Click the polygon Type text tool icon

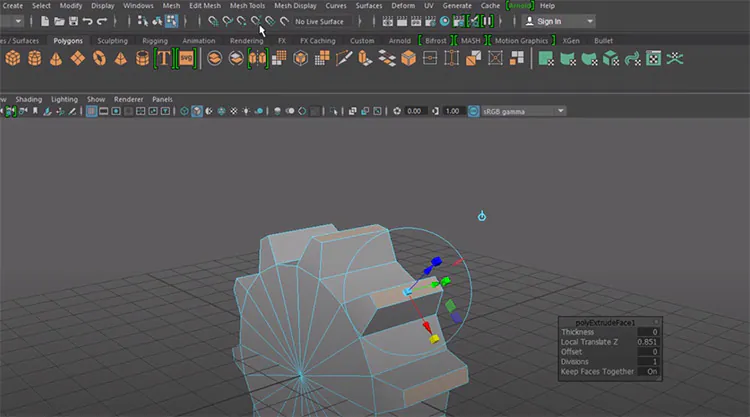[x=163, y=59]
